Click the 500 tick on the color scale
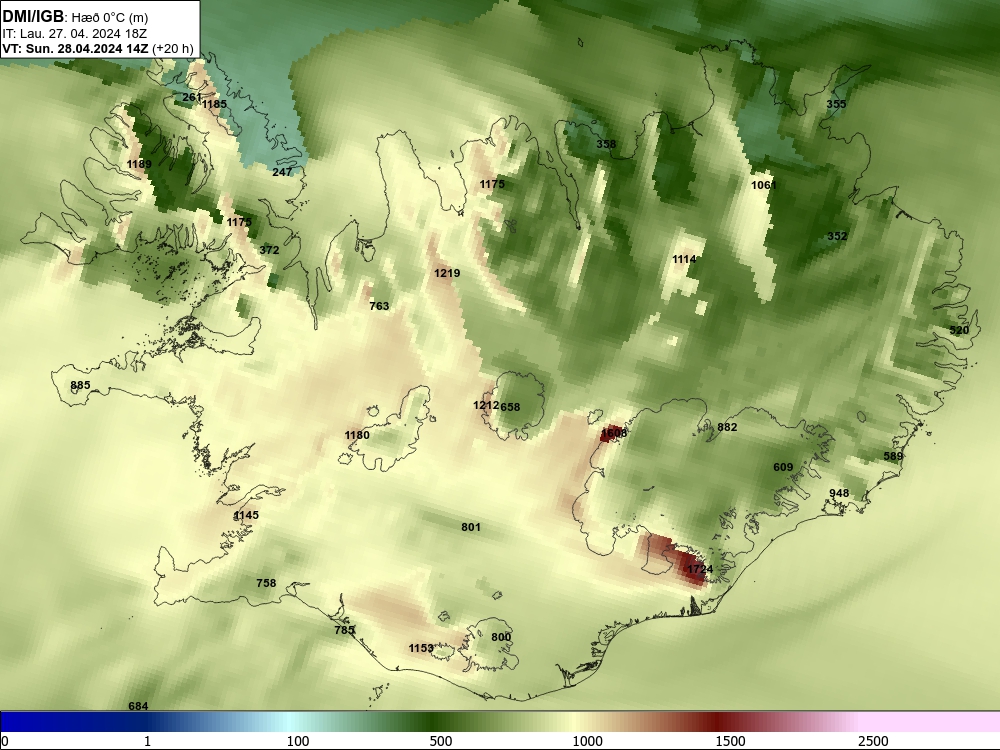1000x750 pixels. (441, 741)
